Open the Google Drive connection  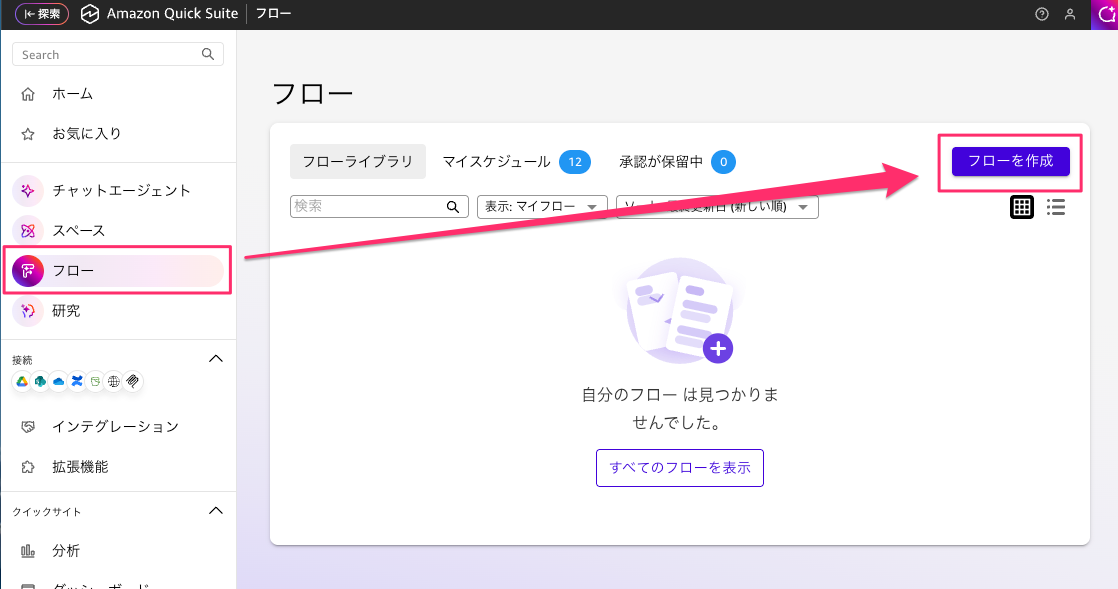tap(22, 382)
